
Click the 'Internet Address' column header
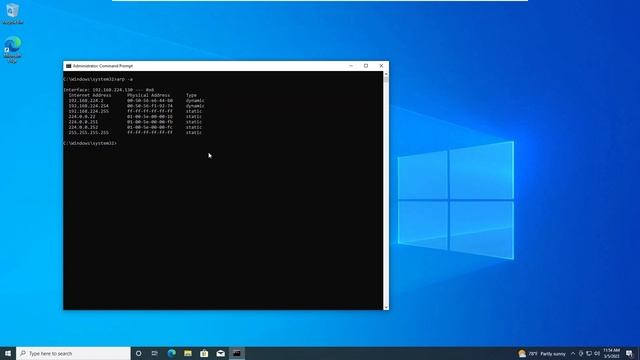tap(90, 95)
